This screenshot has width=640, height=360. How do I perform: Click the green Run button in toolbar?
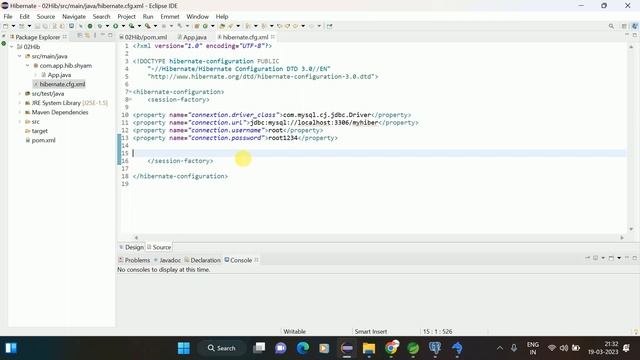[116, 26]
